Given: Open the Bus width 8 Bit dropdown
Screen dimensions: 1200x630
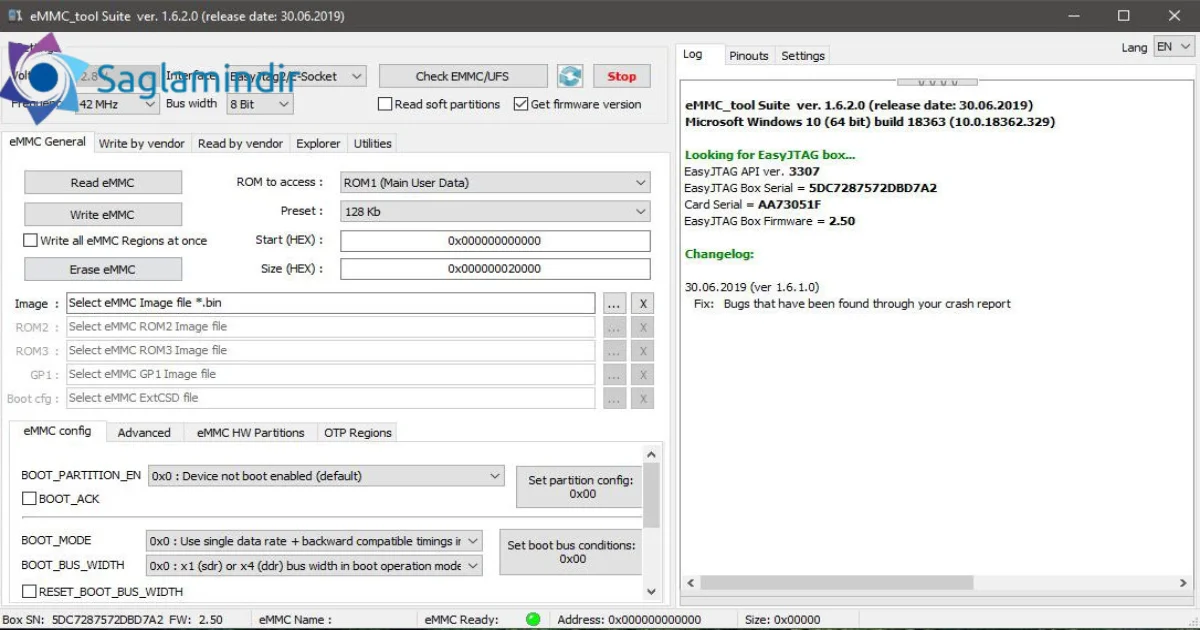Looking at the screenshot, I should click(260, 104).
